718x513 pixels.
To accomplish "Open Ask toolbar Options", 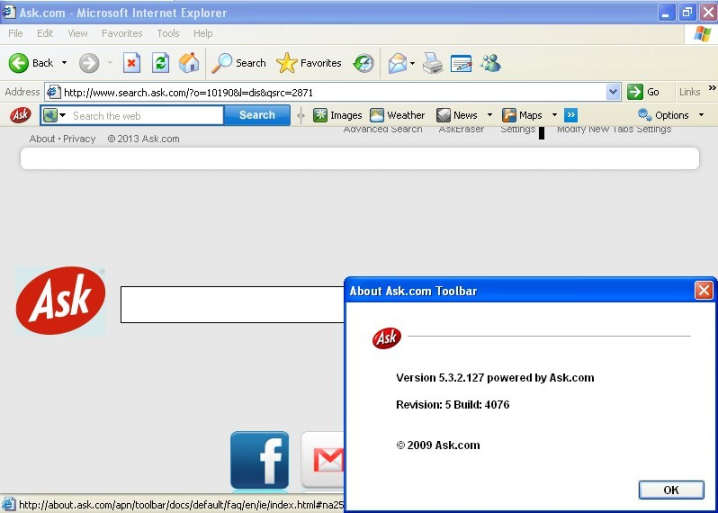I will click(664, 115).
